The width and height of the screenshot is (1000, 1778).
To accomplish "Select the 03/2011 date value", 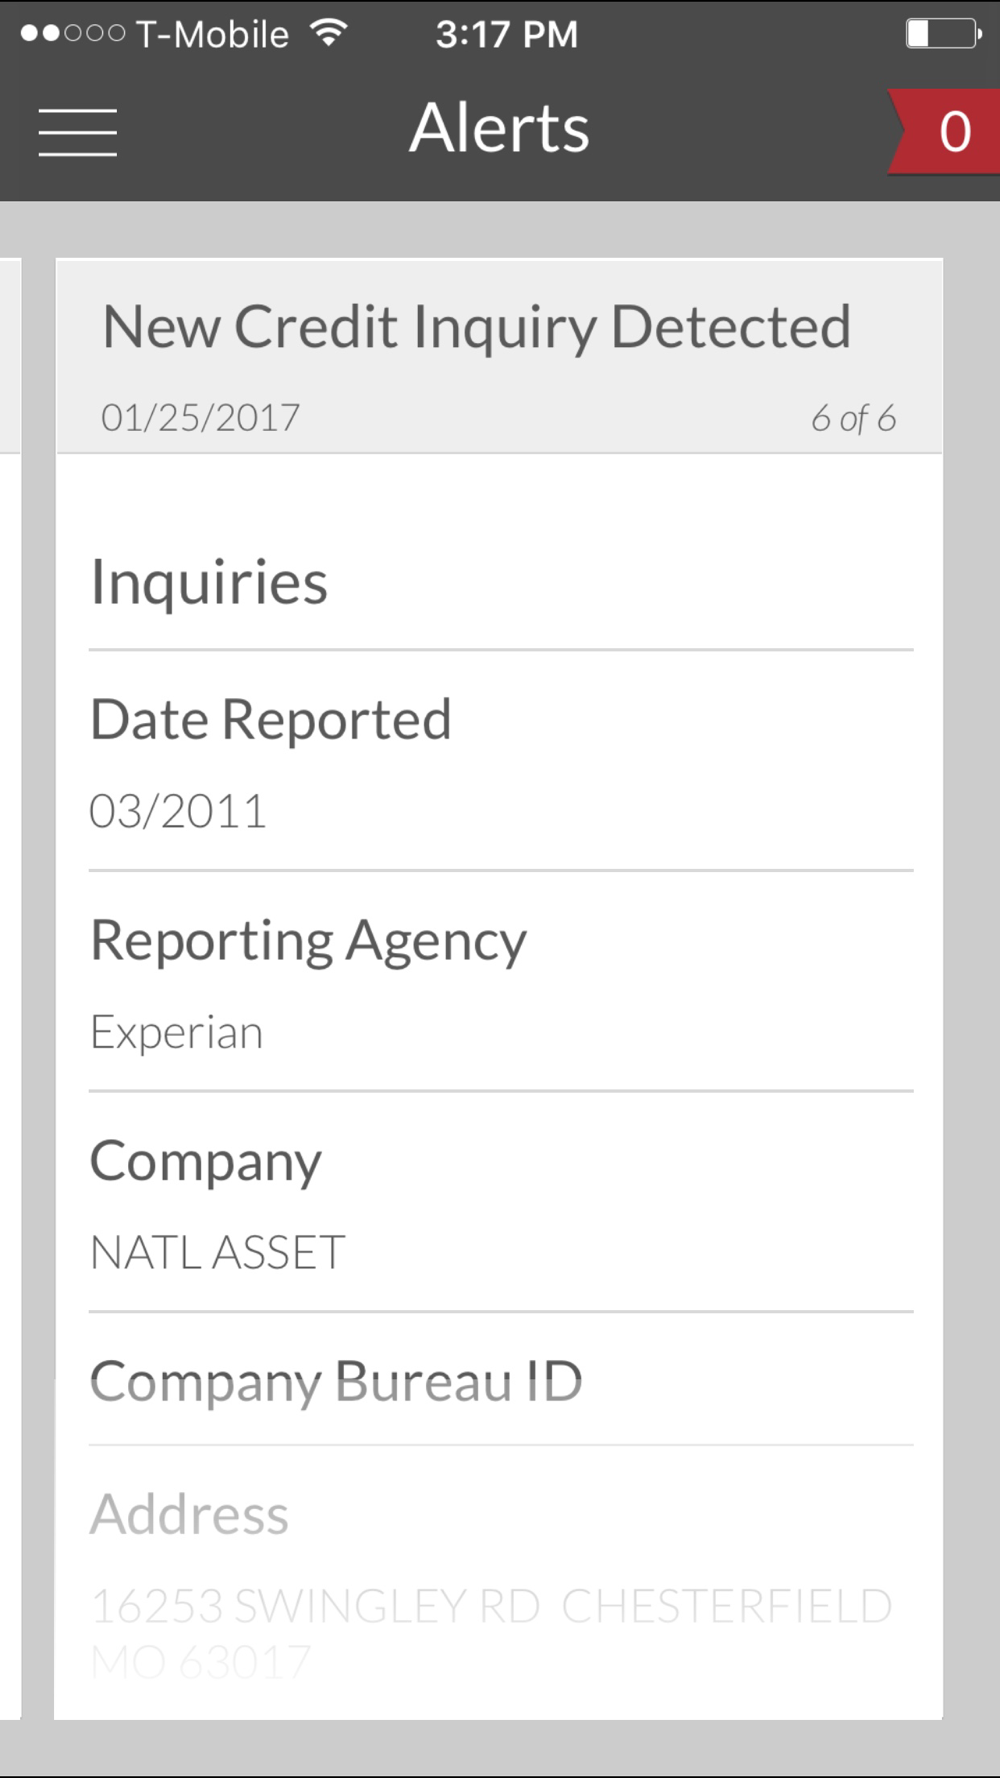I will pos(178,811).
